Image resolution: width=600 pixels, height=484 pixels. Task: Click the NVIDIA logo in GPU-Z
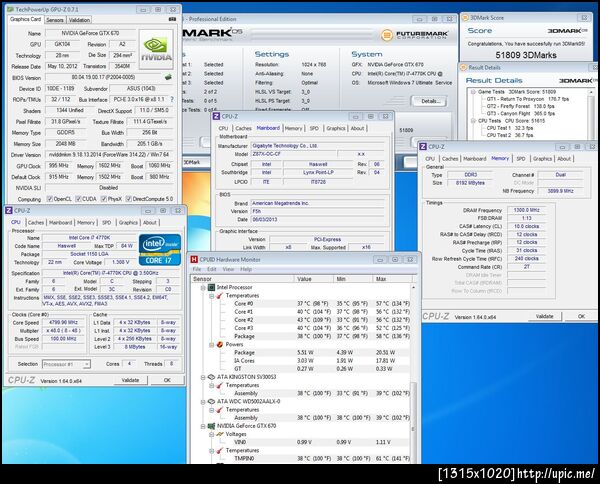pos(156,50)
